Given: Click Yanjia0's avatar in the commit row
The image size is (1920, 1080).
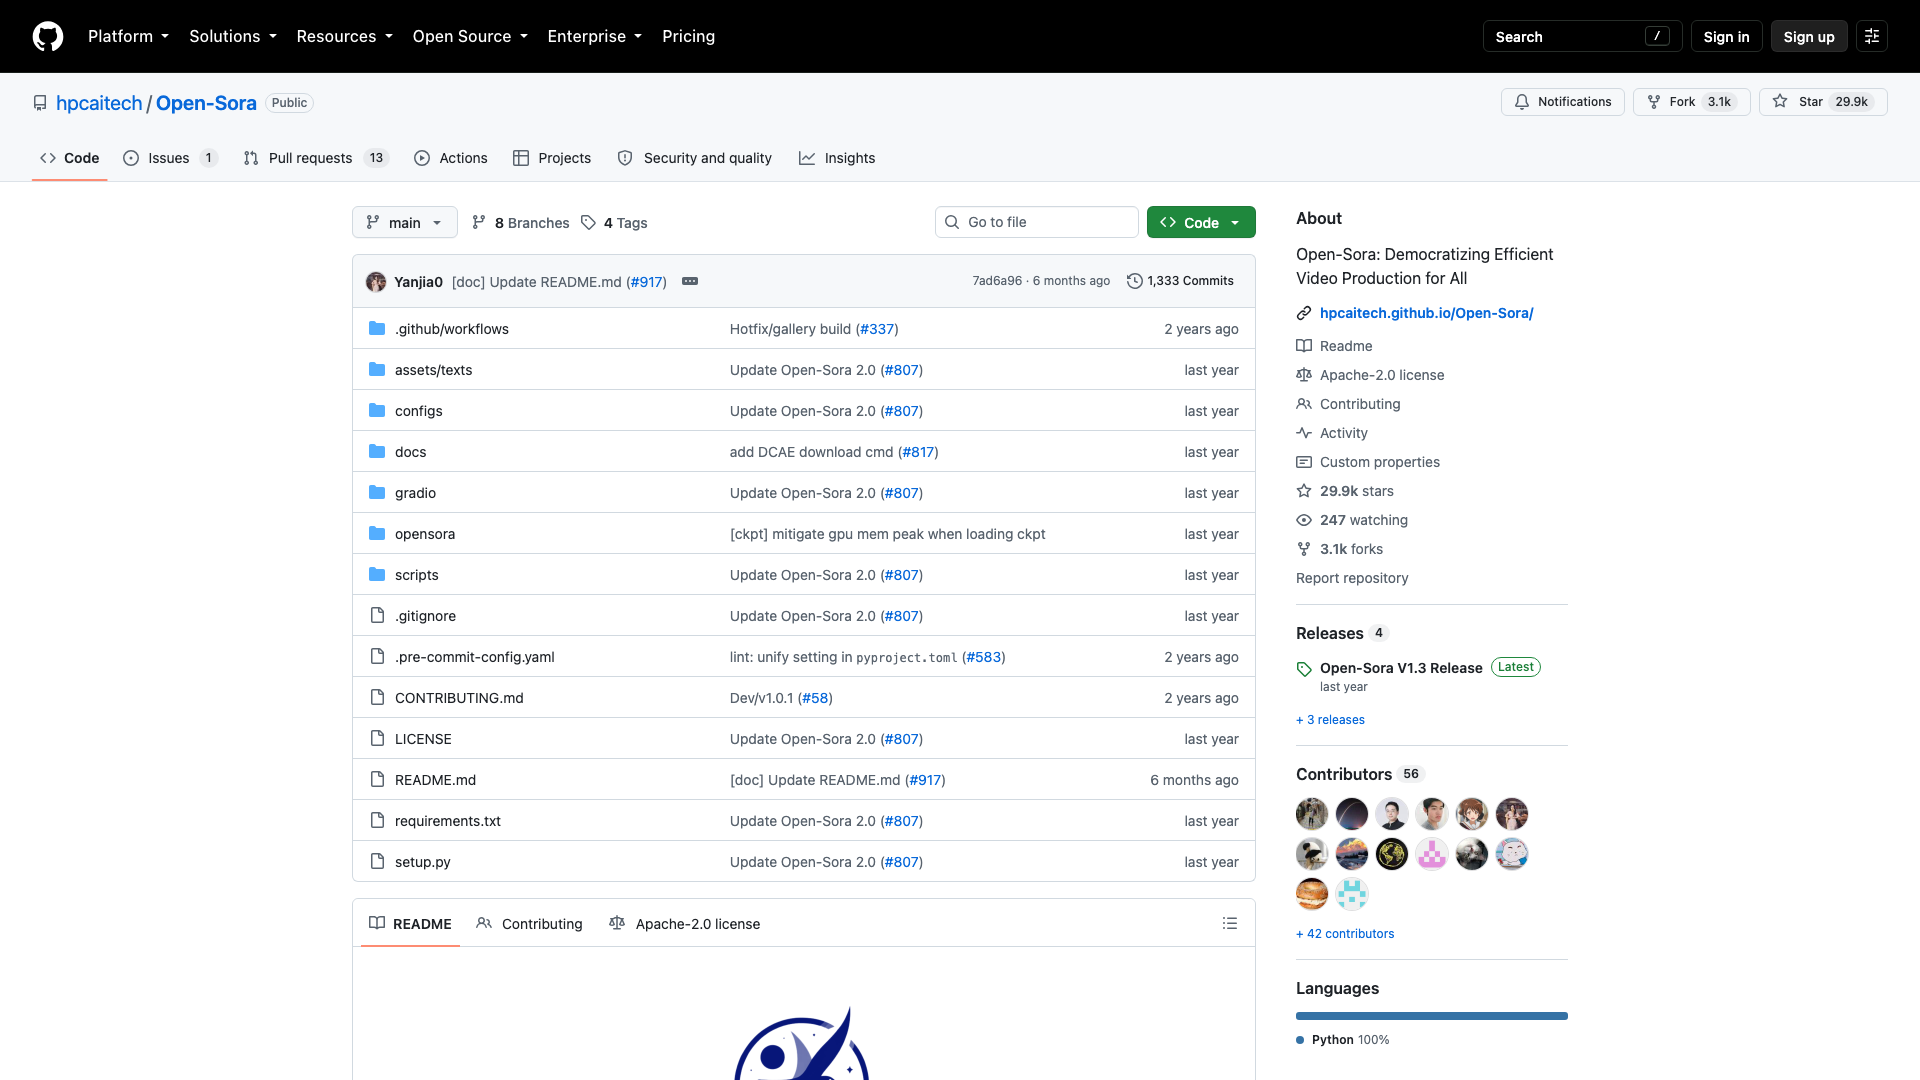Looking at the screenshot, I should 376,282.
